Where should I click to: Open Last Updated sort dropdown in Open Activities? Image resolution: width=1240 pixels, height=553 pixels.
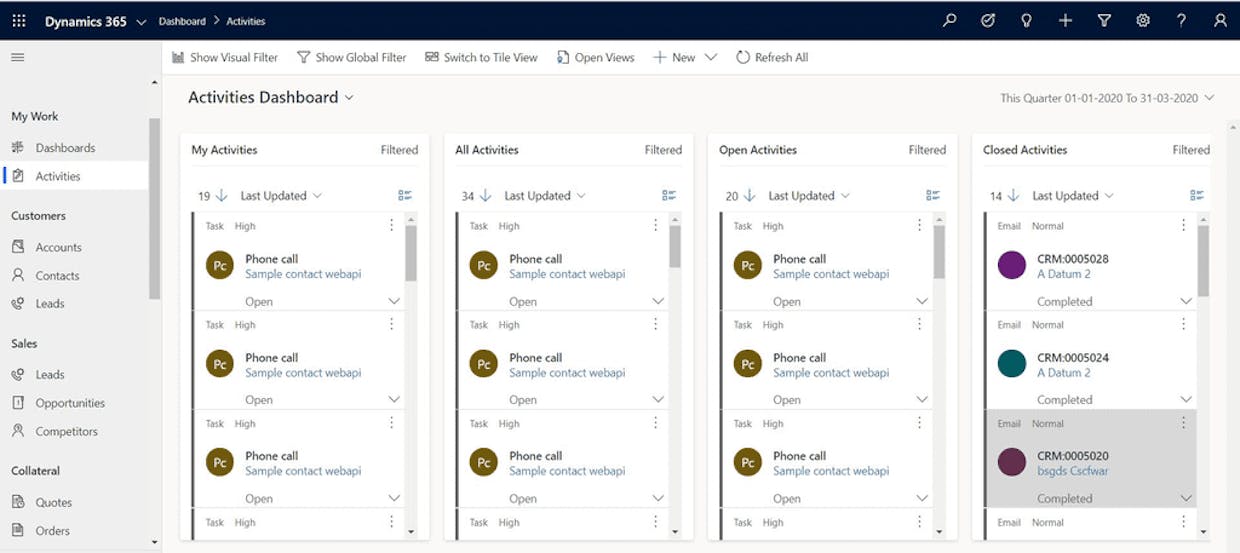coord(809,196)
